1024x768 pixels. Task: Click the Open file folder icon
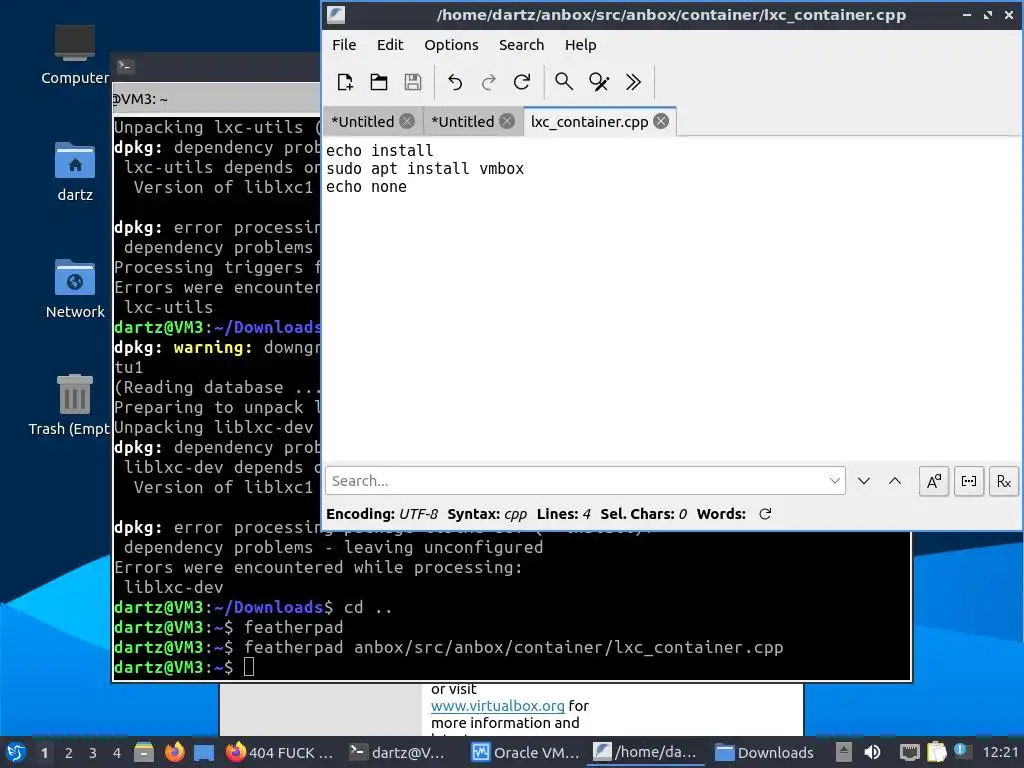tap(379, 82)
